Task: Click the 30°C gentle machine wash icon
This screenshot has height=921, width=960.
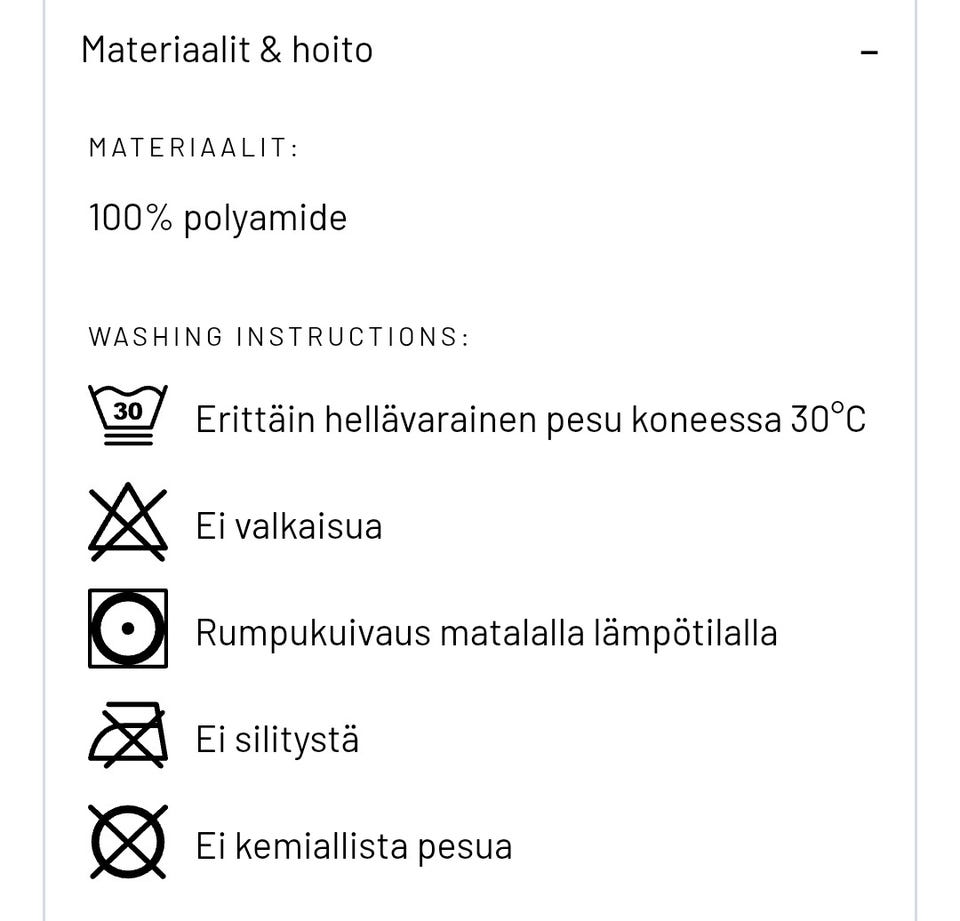Action: [x=126, y=413]
